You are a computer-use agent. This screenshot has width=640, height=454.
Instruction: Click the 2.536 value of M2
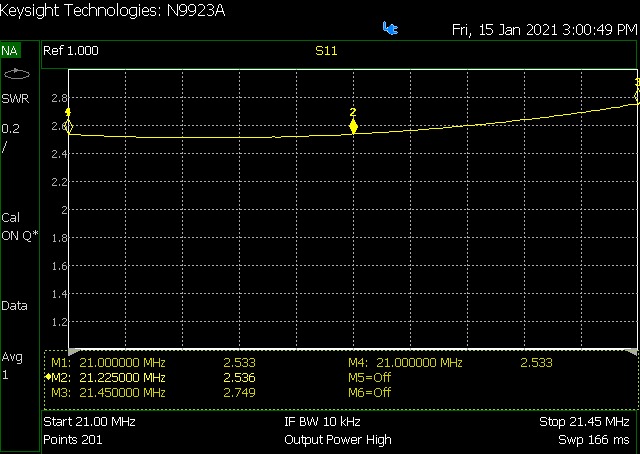(239, 377)
